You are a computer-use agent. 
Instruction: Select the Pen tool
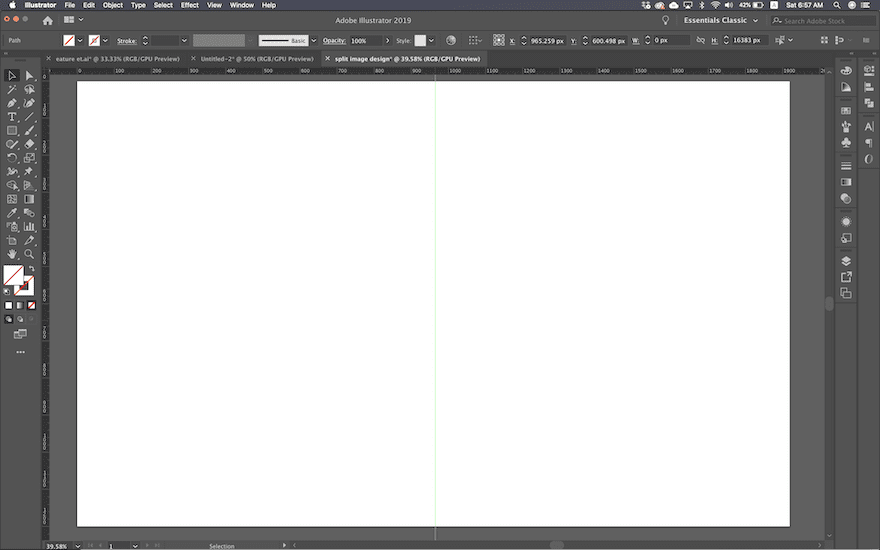(12, 103)
